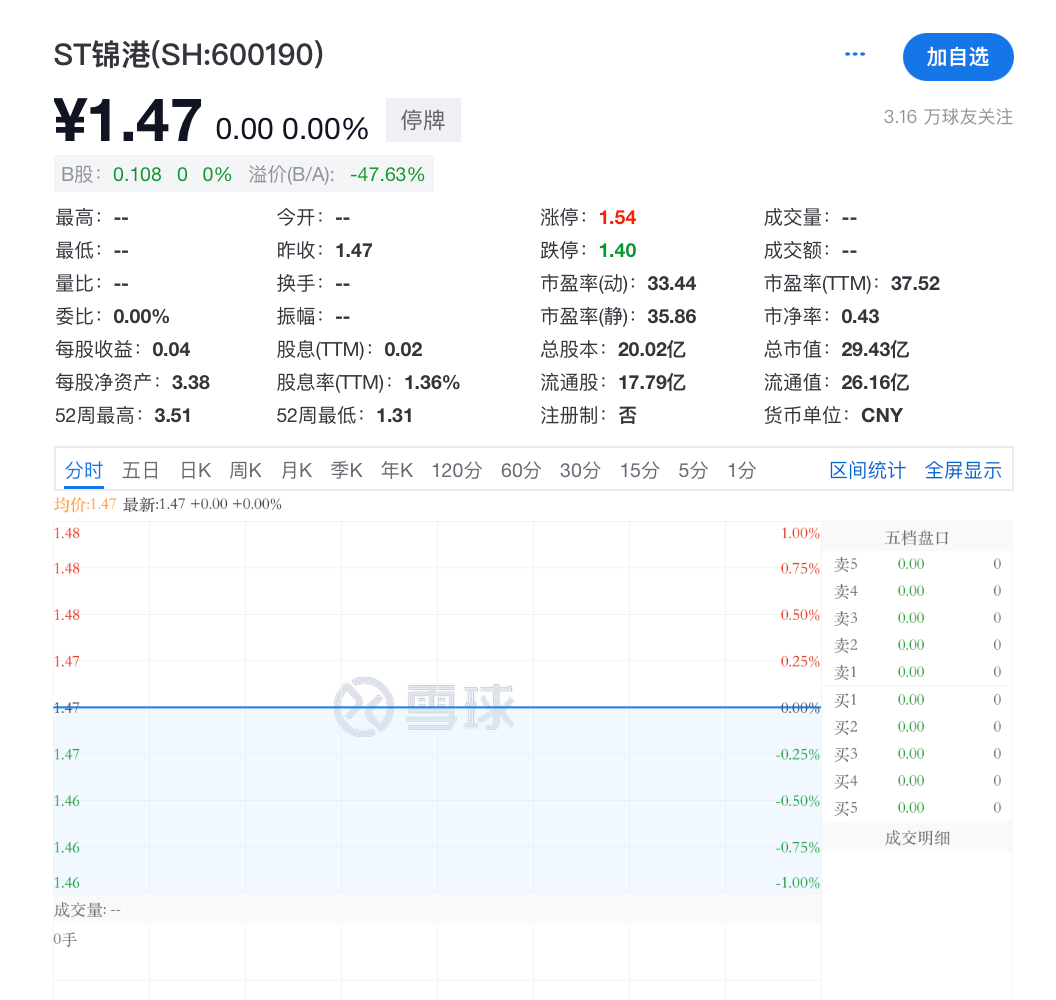The width and height of the screenshot is (1056, 1000).
Task: Select the 分时 intraday chart tab
Action: [x=84, y=470]
